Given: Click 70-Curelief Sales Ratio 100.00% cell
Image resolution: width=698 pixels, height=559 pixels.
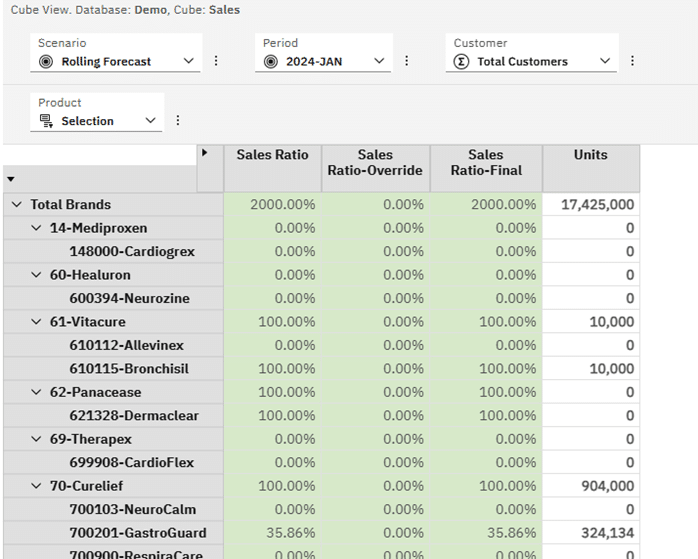Looking at the screenshot, I should [272, 486].
